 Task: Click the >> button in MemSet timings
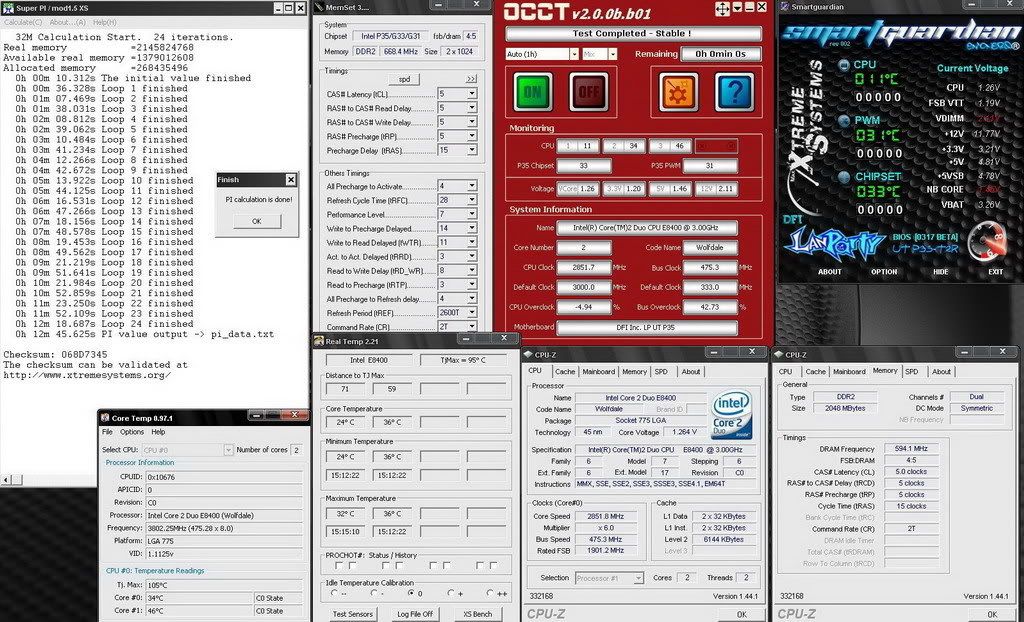click(x=471, y=80)
